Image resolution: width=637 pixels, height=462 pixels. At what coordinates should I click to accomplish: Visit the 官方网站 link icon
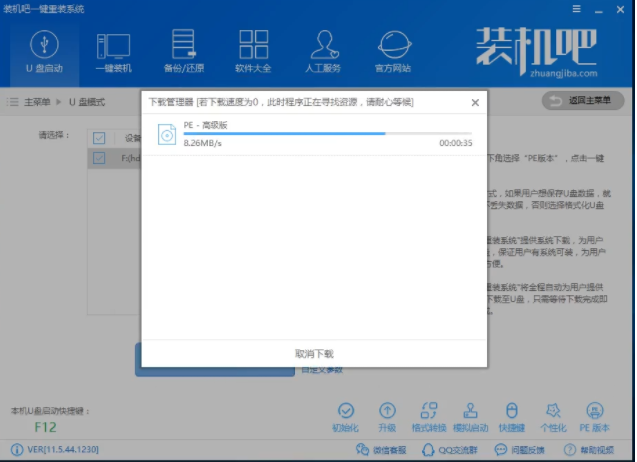point(393,51)
